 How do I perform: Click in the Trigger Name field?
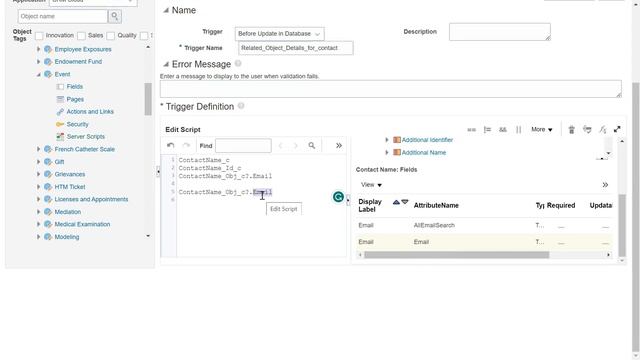(296, 48)
